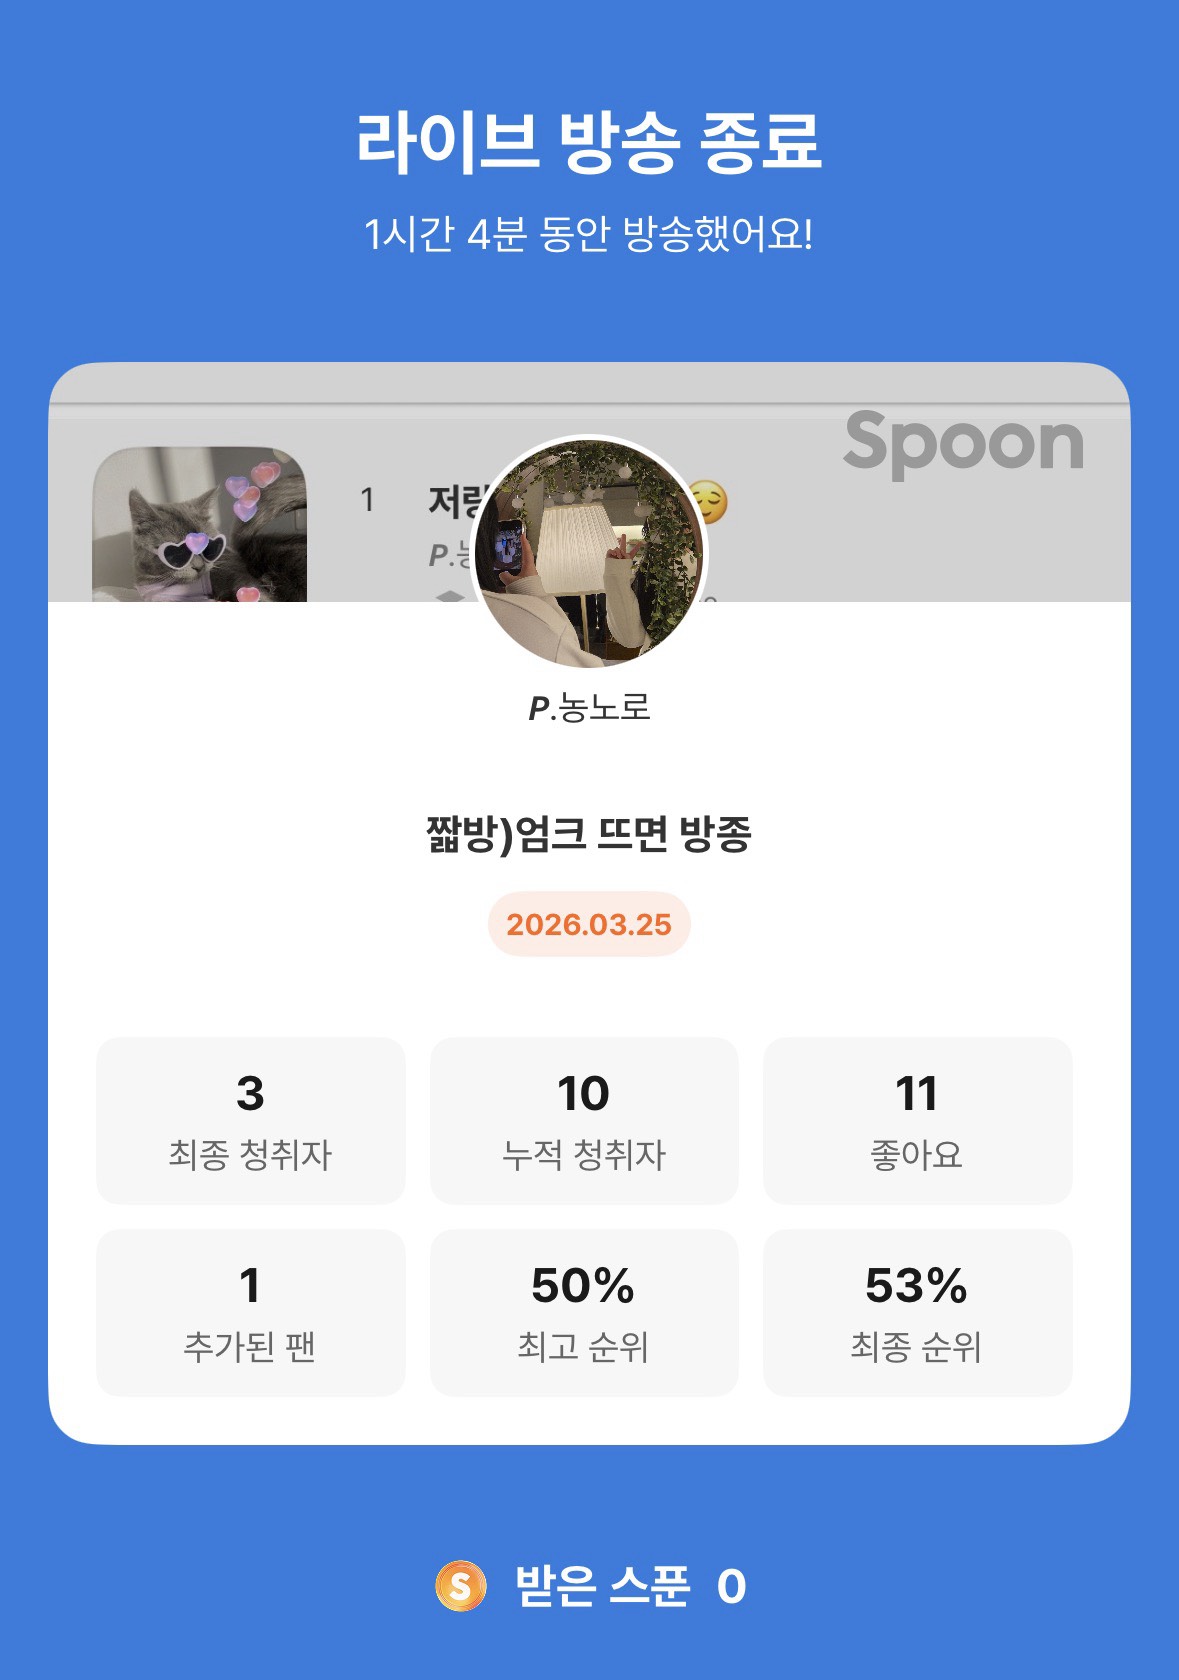Click the received spoon count 0
The image size is (1179, 1680).
731,1587
